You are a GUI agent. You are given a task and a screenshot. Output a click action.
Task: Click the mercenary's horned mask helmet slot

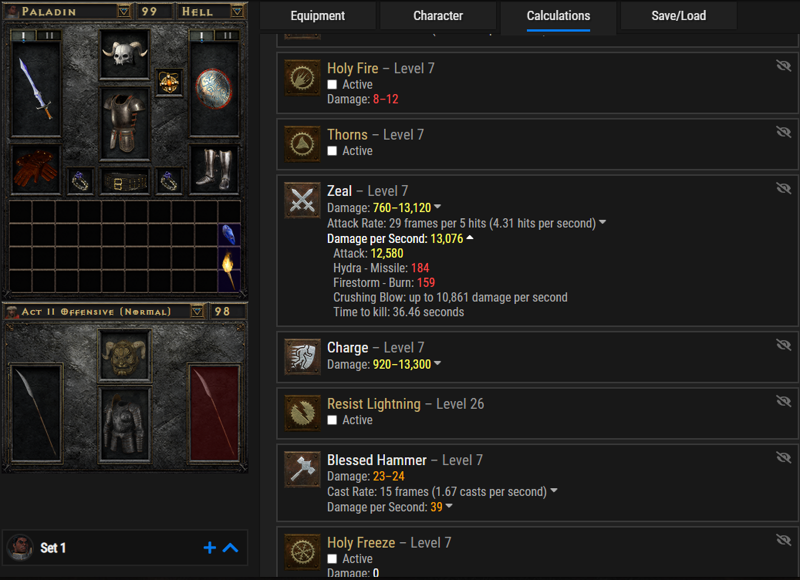coord(124,356)
